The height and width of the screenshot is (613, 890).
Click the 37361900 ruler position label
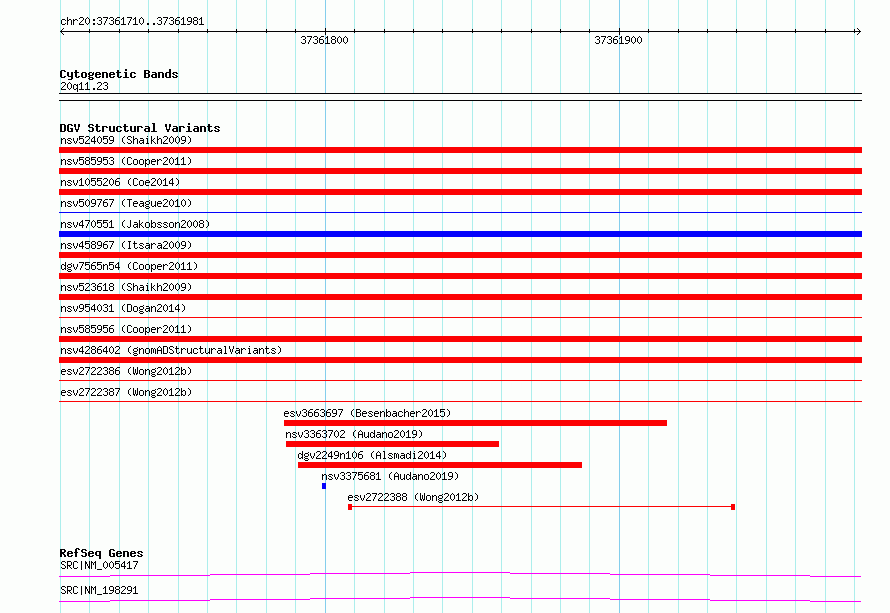pos(618,40)
